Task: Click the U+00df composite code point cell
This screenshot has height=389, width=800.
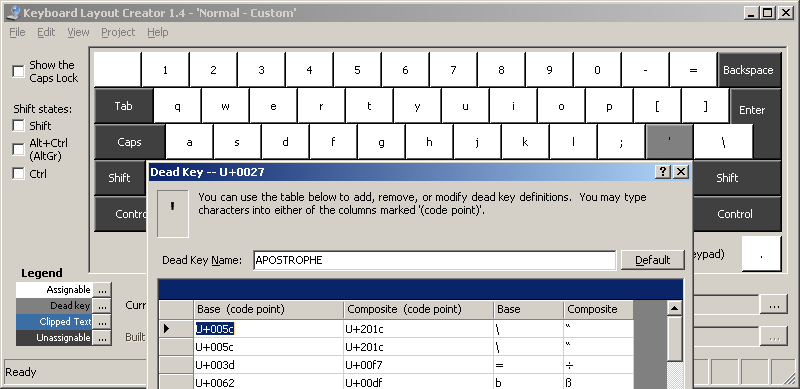Action: [x=418, y=382]
